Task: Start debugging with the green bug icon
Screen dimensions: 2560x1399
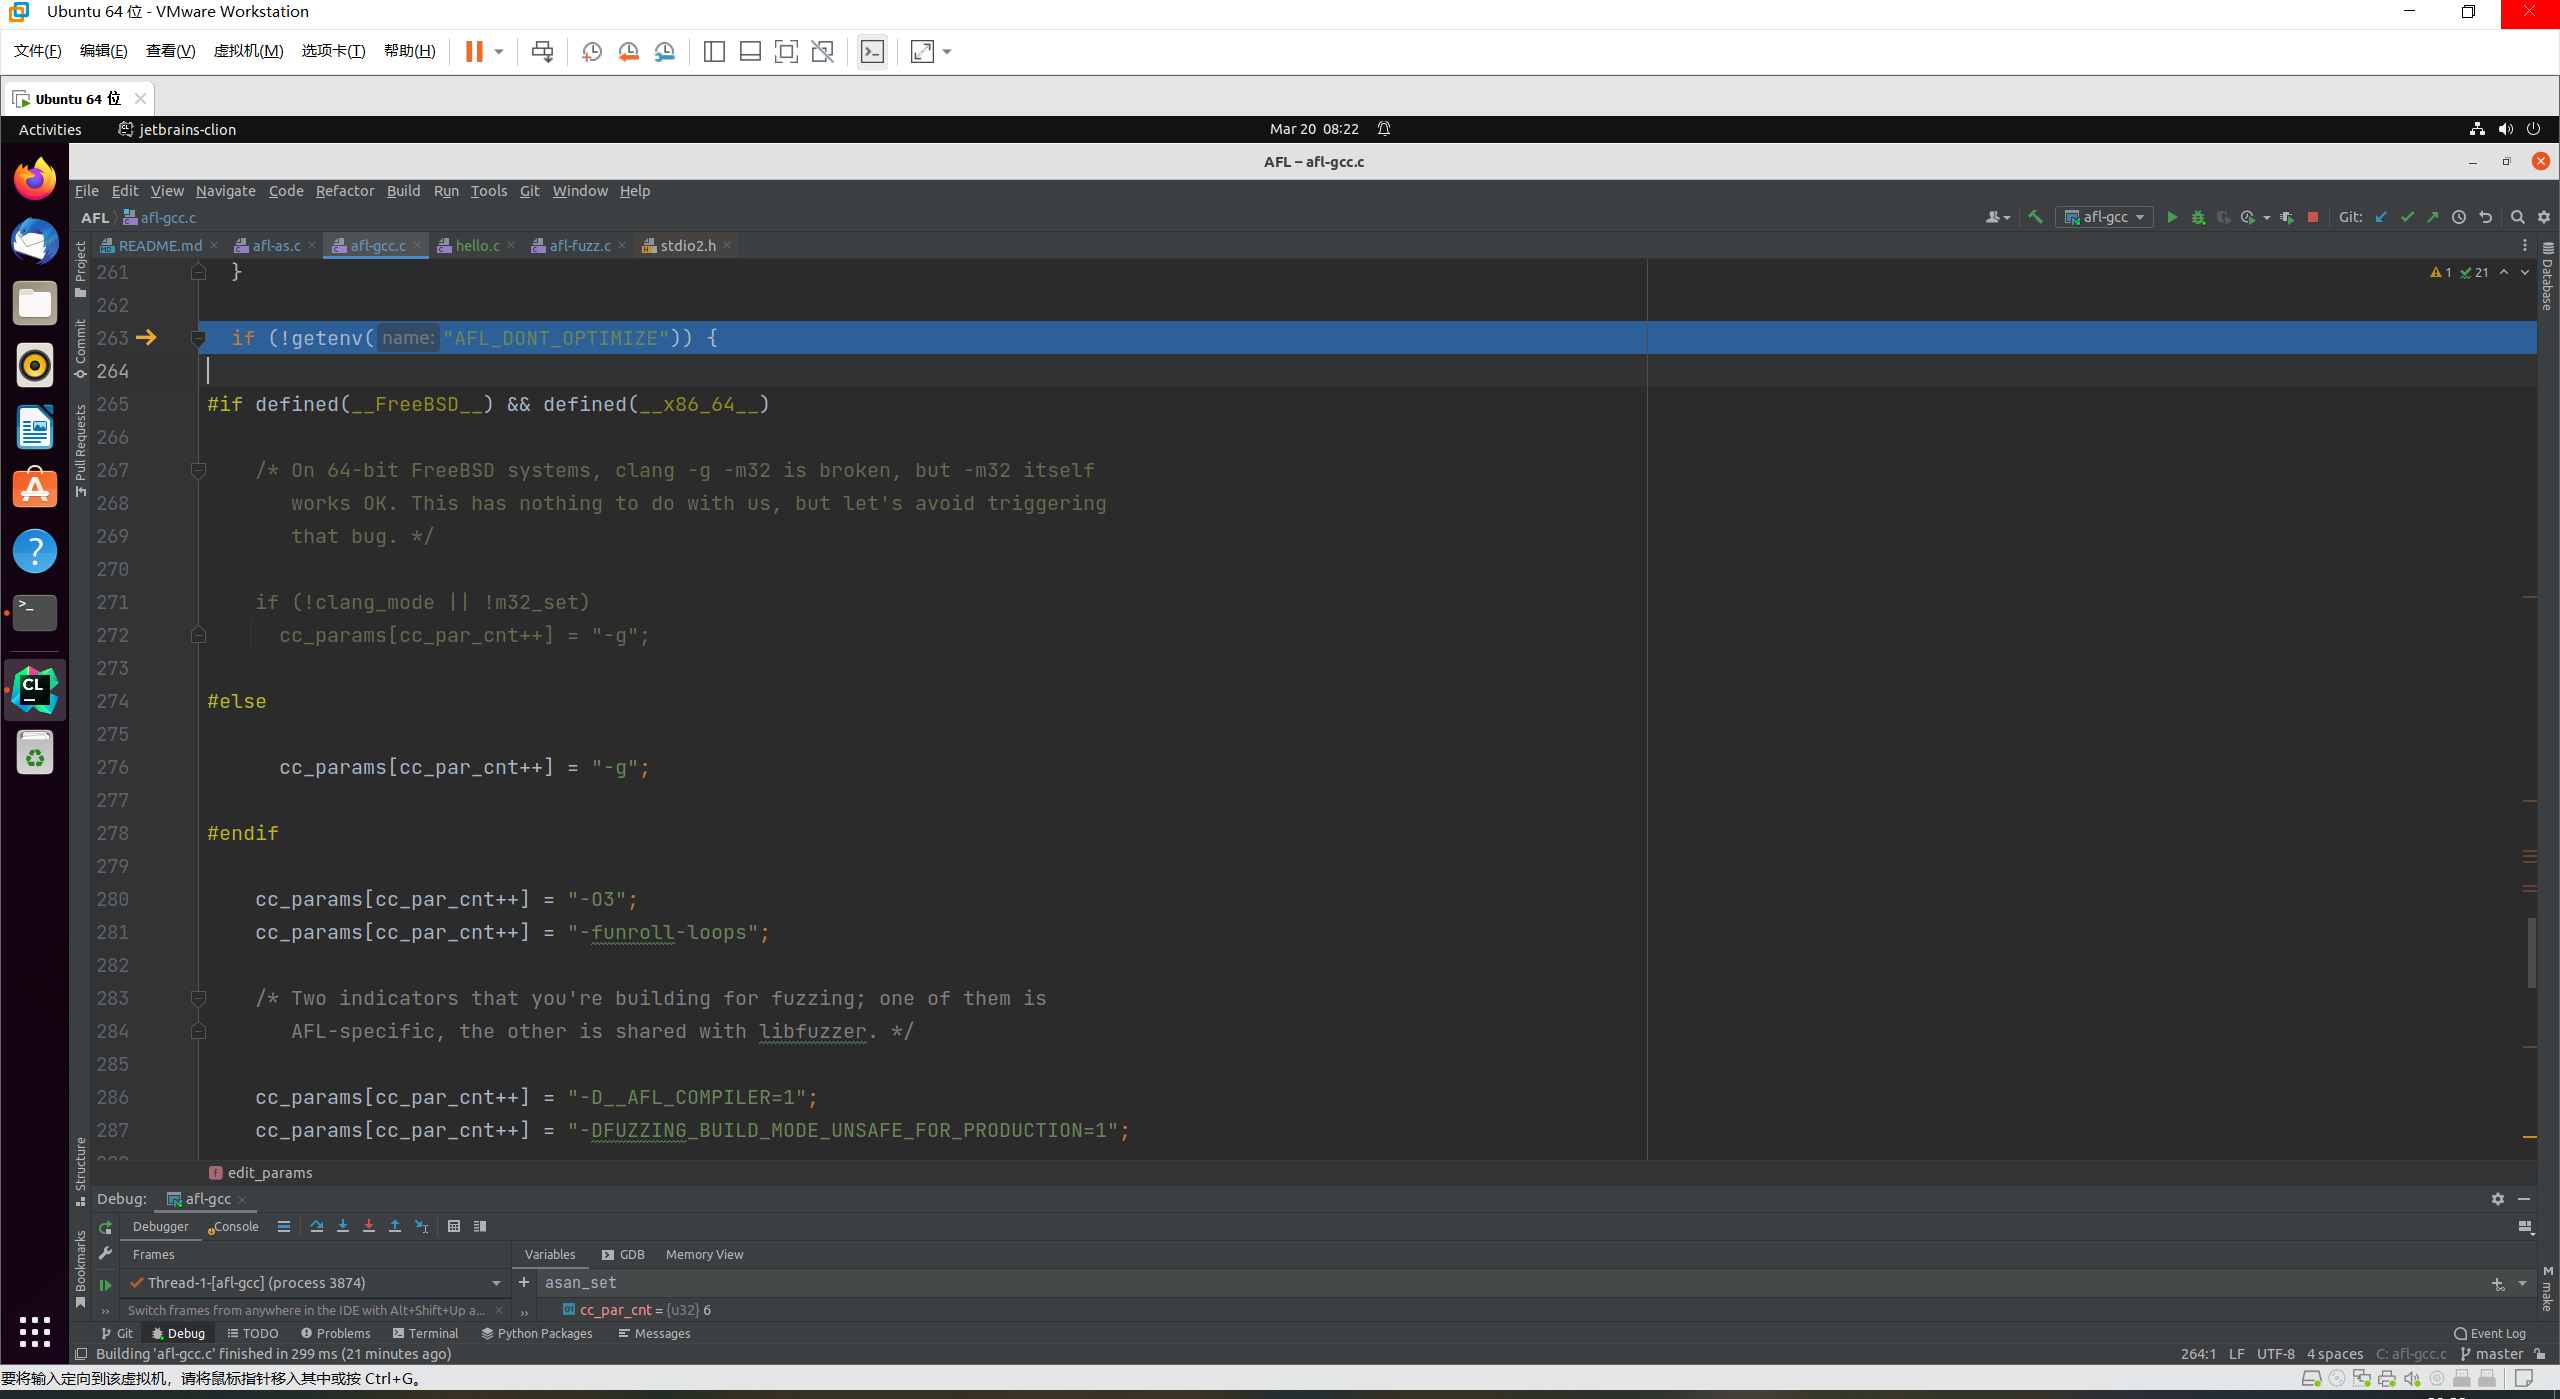Action: click(2198, 217)
